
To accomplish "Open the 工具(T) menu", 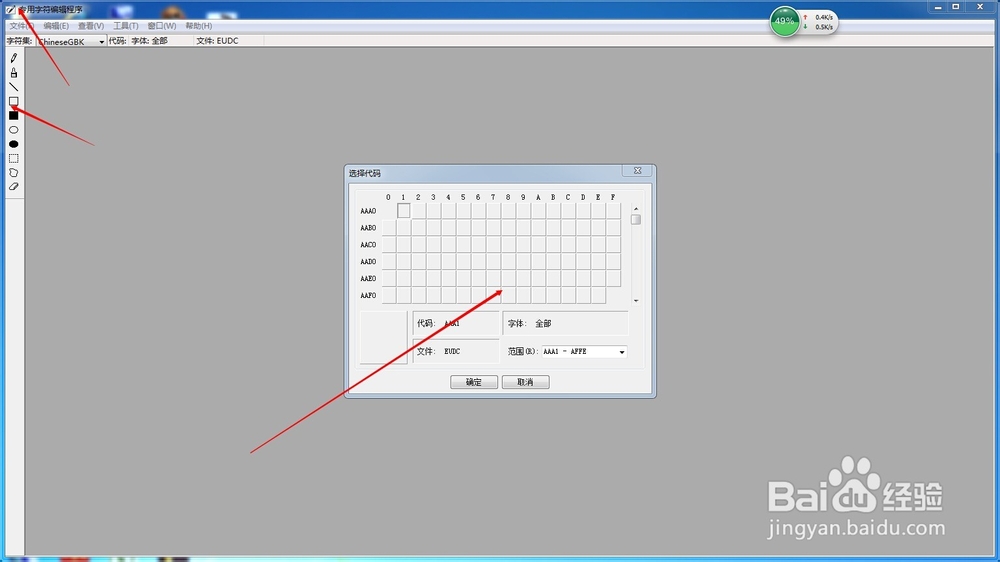I will [x=126, y=26].
